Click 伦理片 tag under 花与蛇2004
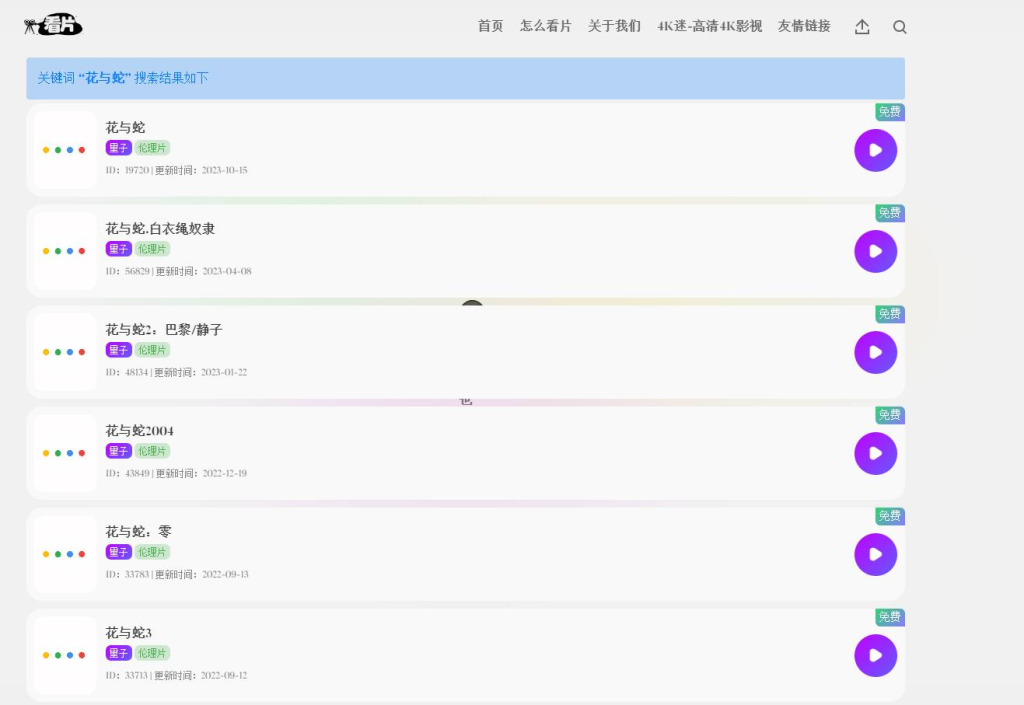The height and width of the screenshot is (705, 1024). [x=152, y=451]
